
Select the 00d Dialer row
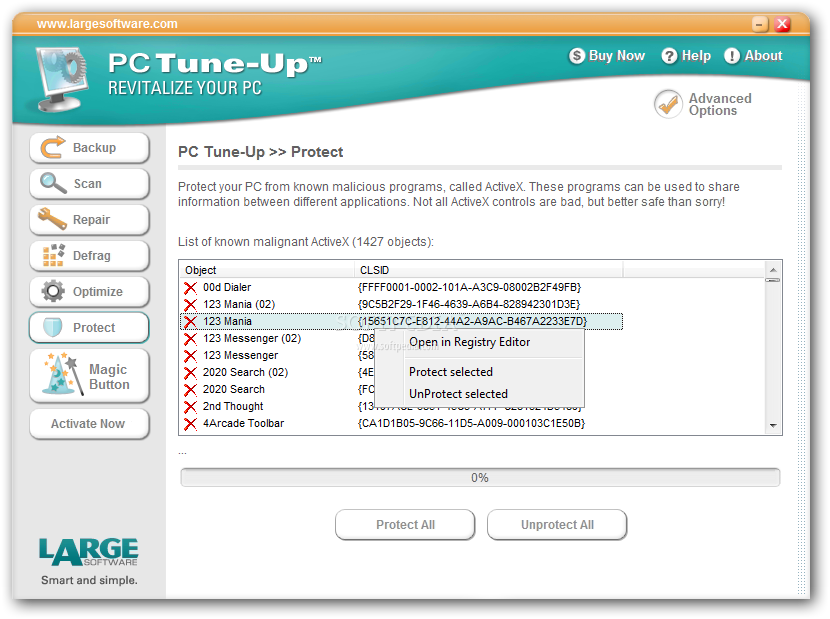(402, 288)
